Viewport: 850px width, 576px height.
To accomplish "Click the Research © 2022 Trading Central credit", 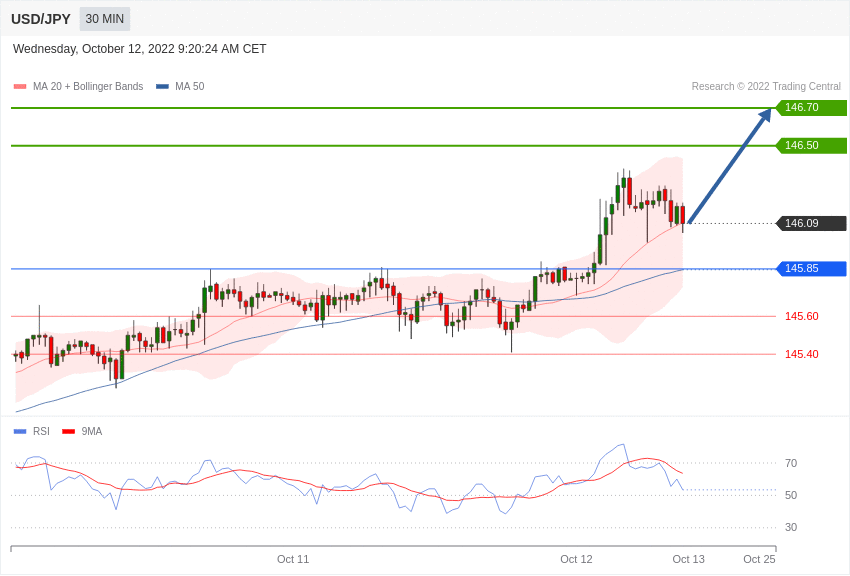I will pos(766,86).
